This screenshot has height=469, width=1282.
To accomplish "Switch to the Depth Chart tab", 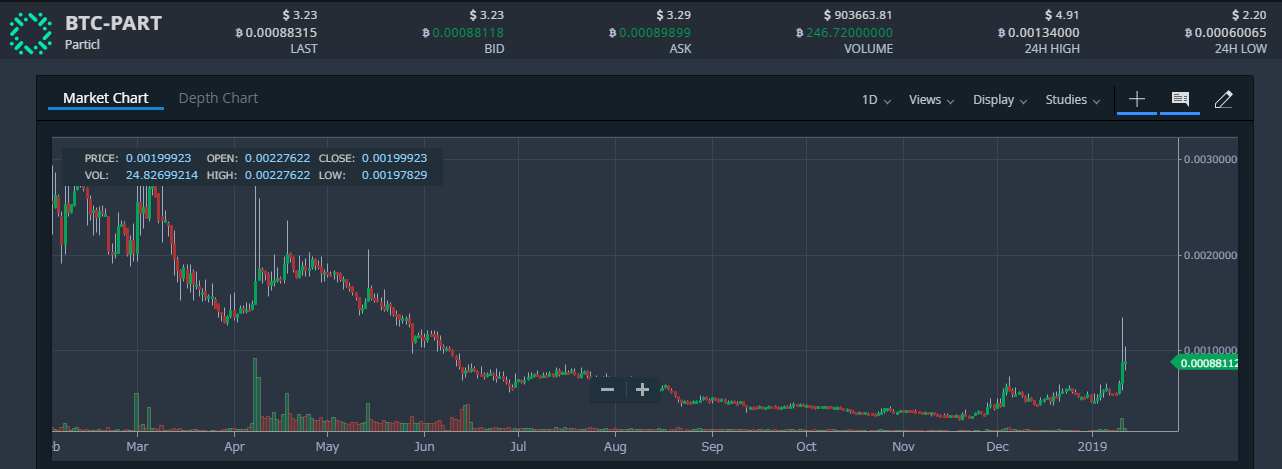I will point(218,98).
